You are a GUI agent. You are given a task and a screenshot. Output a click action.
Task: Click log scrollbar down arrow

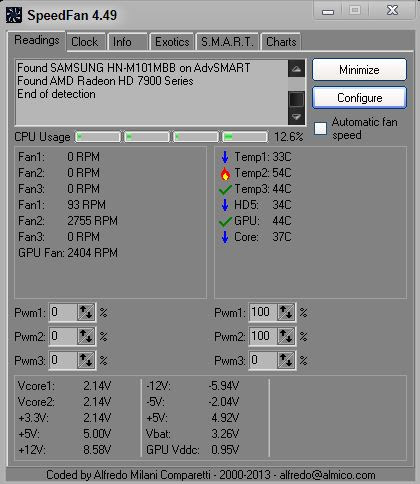pos(296,117)
